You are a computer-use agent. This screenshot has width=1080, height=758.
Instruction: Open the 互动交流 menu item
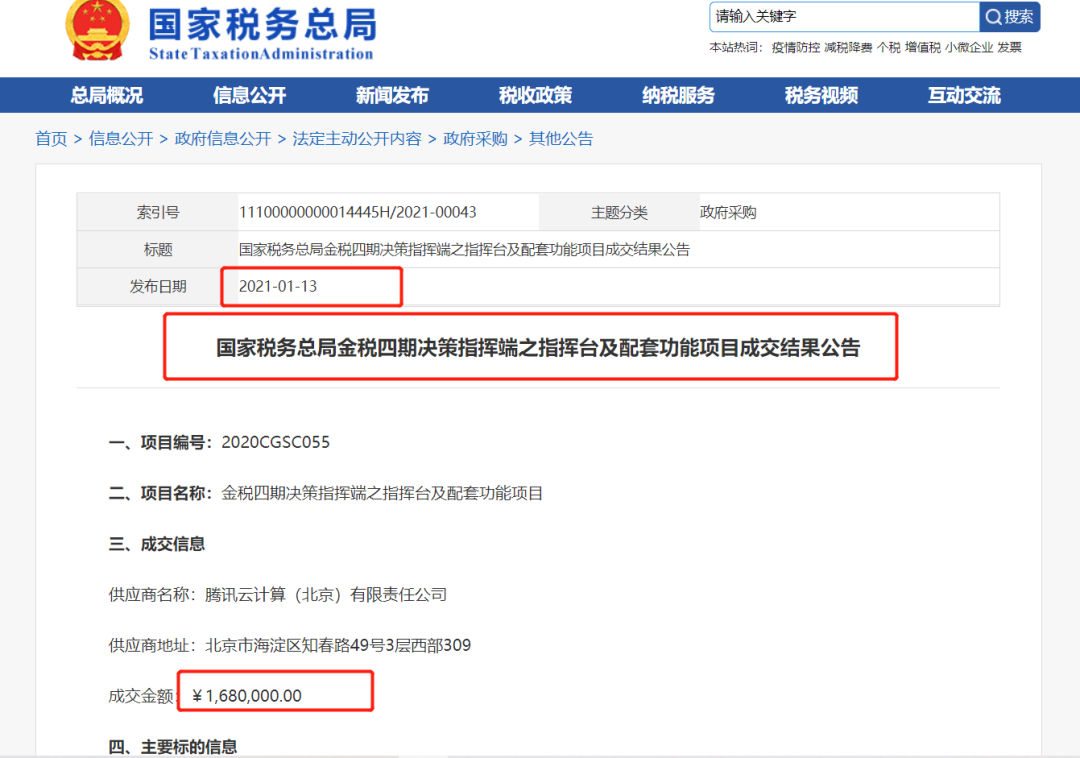pyautogui.click(x=961, y=95)
